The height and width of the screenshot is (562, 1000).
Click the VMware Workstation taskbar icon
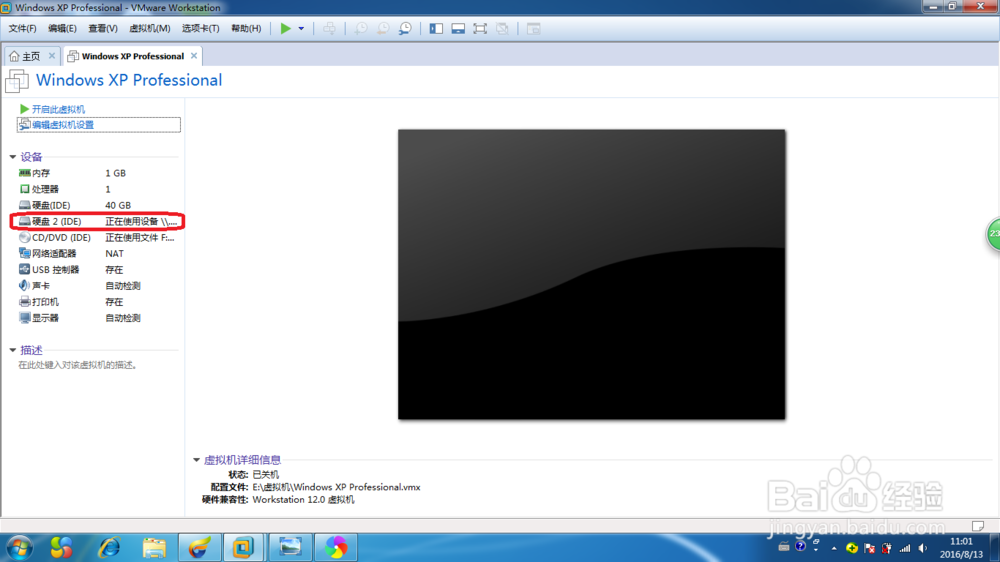tap(243, 547)
